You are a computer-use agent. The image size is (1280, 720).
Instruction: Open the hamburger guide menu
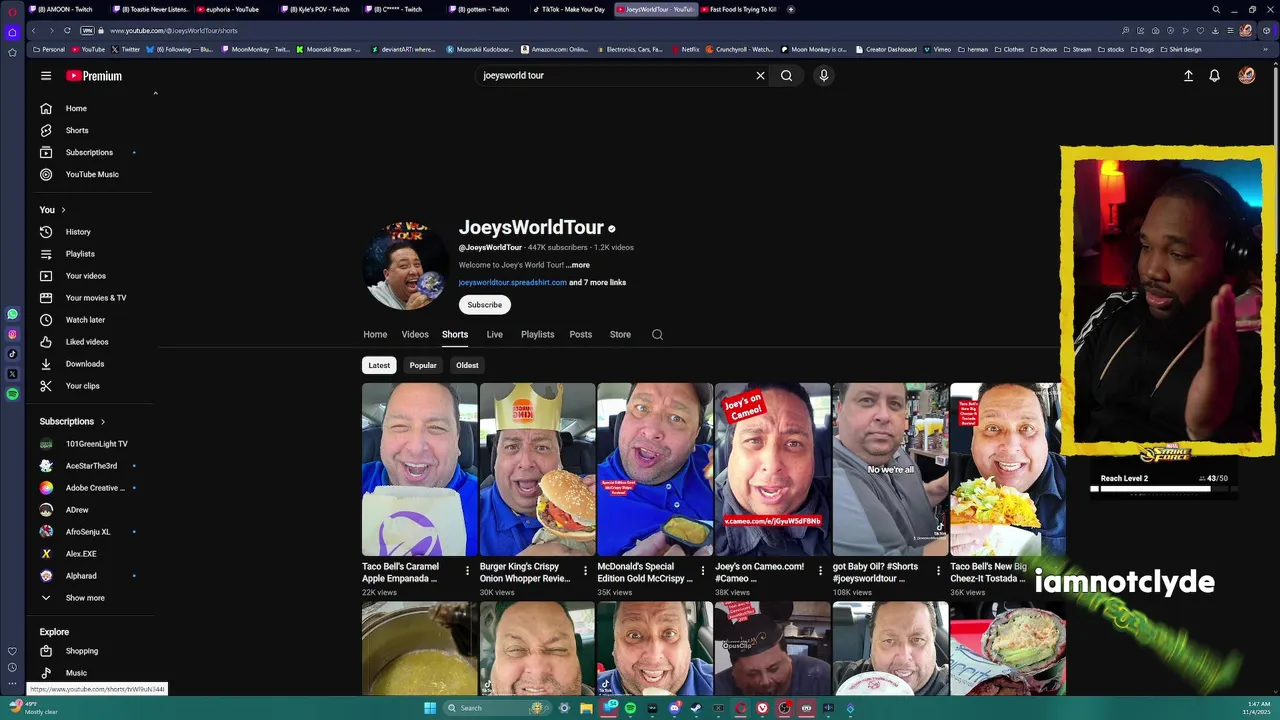(45, 76)
